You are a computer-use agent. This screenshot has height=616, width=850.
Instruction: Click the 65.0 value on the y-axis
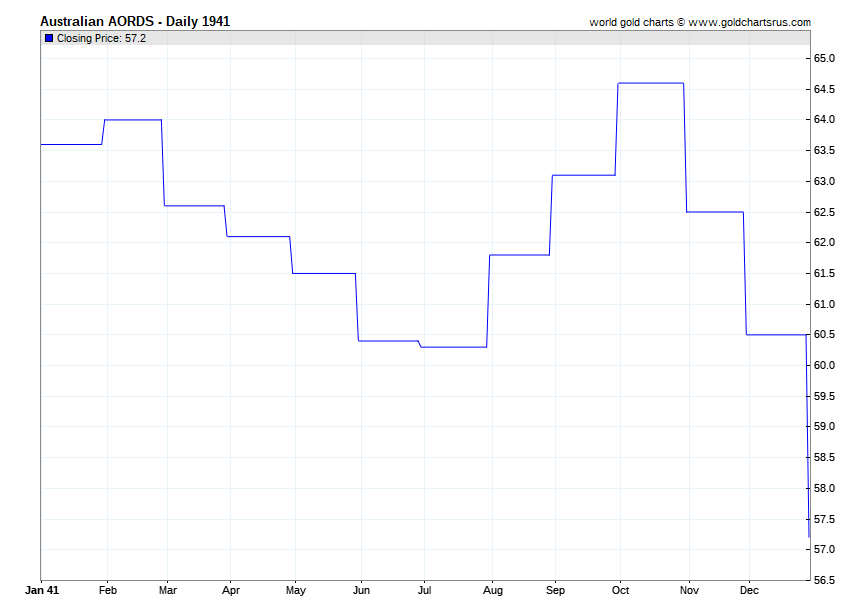point(824,59)
